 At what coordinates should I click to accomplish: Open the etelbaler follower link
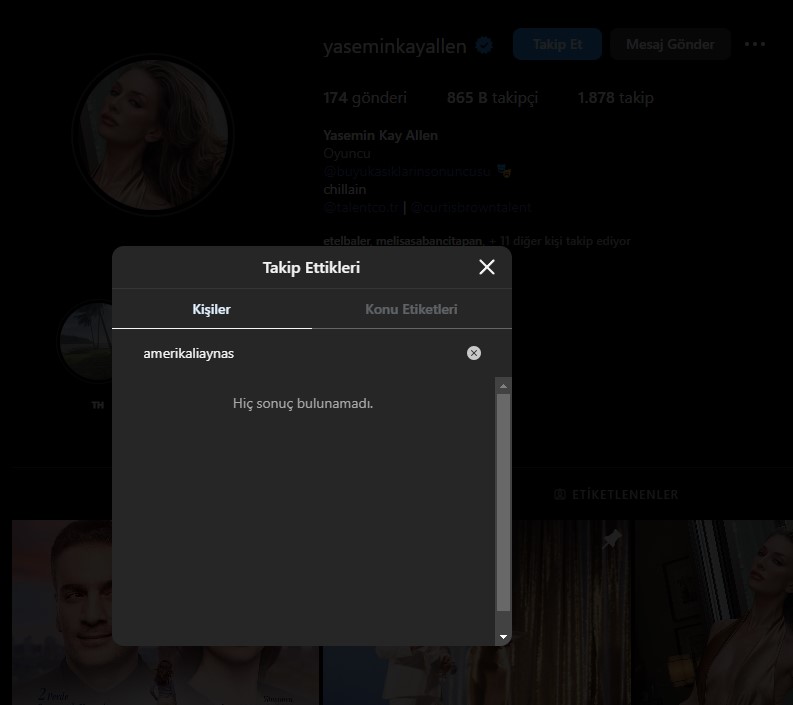point(347,241)
